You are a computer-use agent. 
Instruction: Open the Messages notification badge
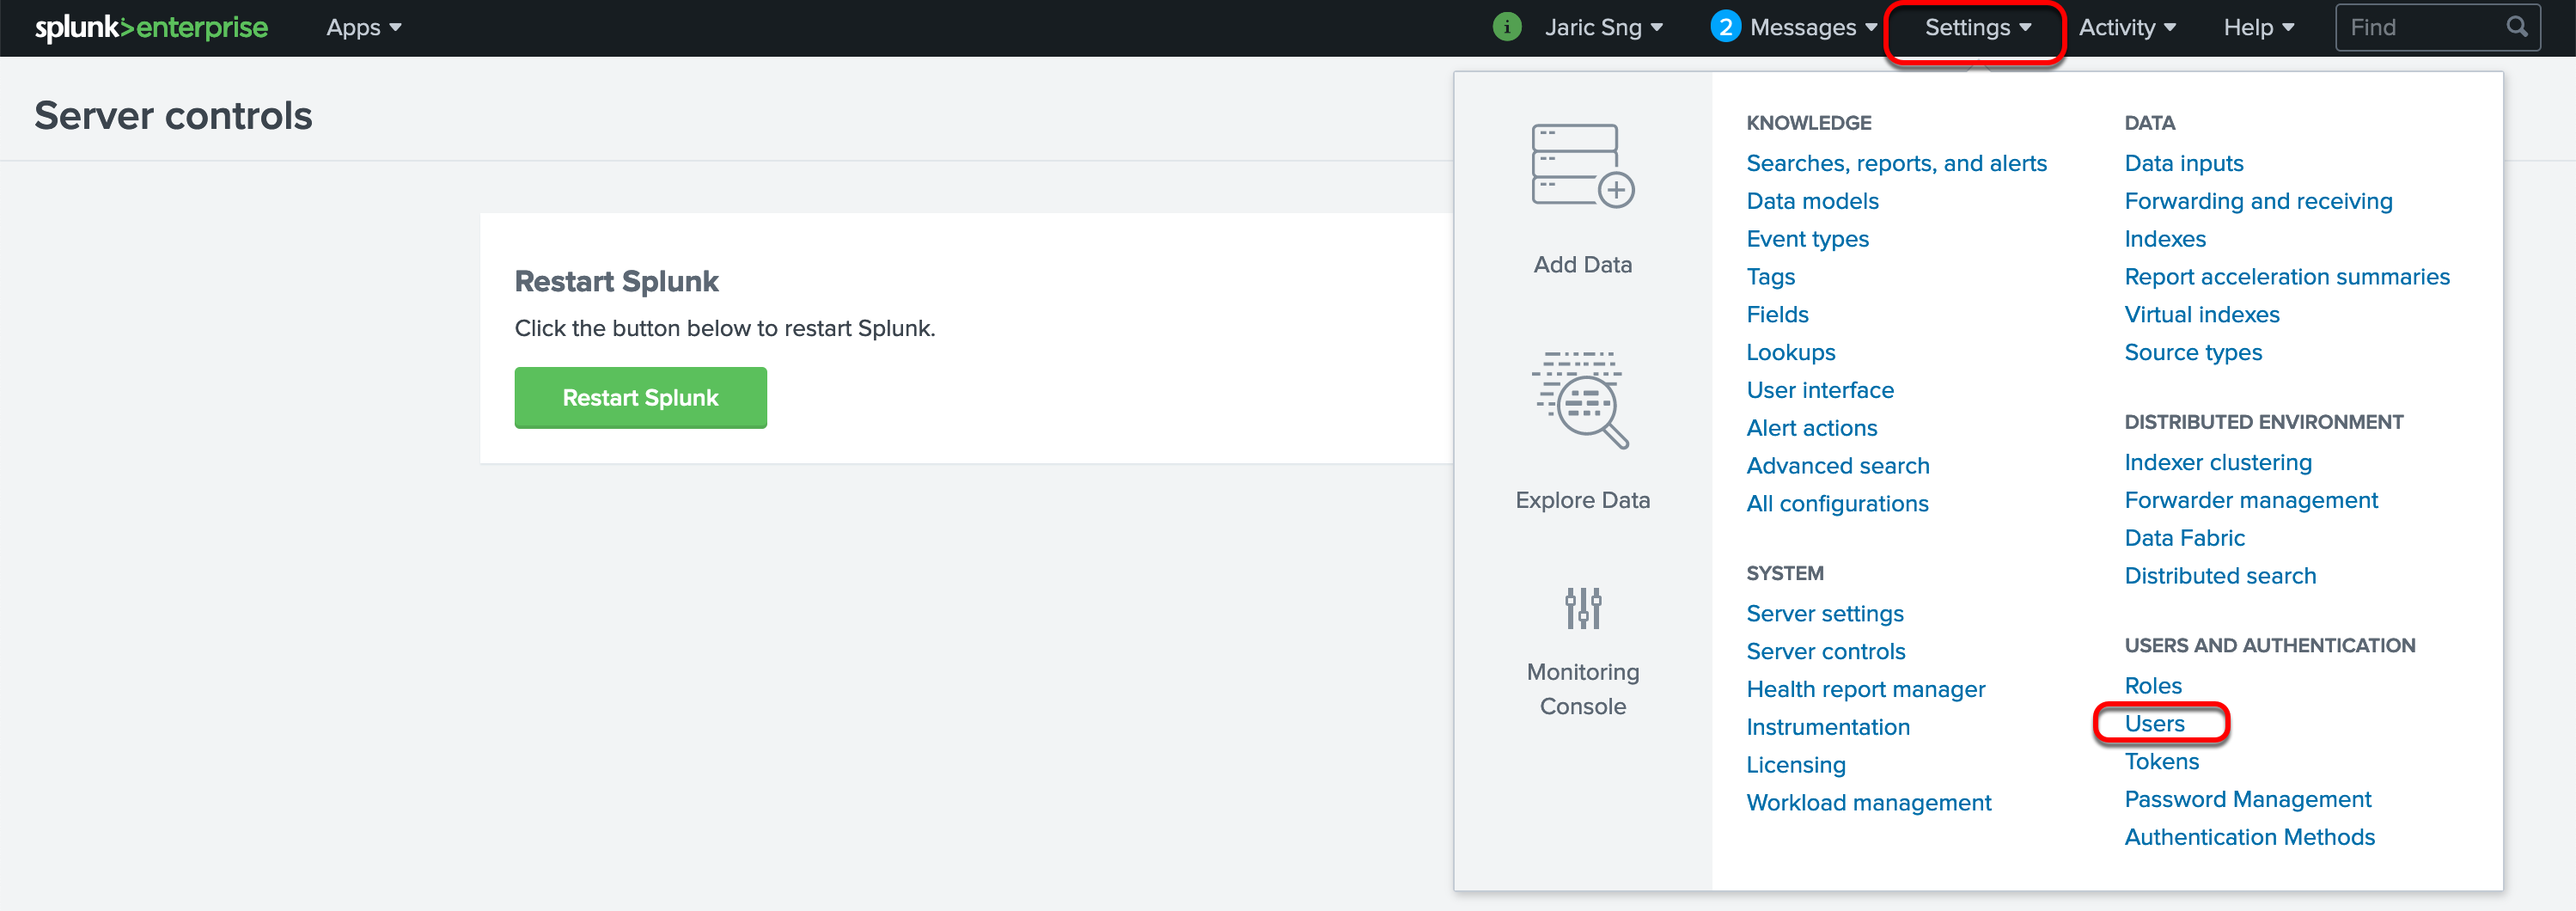(1725, 27)
